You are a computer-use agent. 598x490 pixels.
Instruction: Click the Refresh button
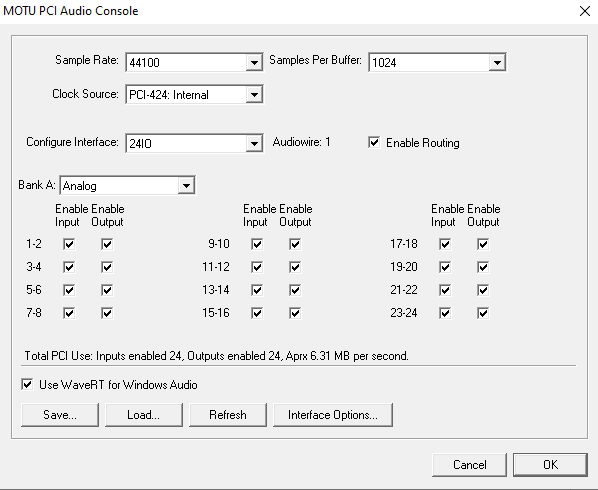[228, 414]
